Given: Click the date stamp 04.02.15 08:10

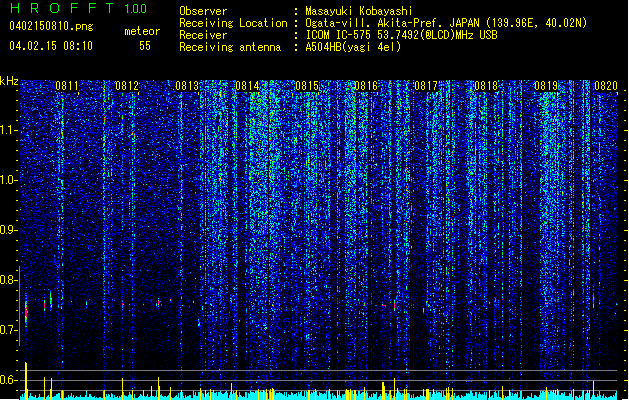Looking at the screenshot, I should click(51, 46).
